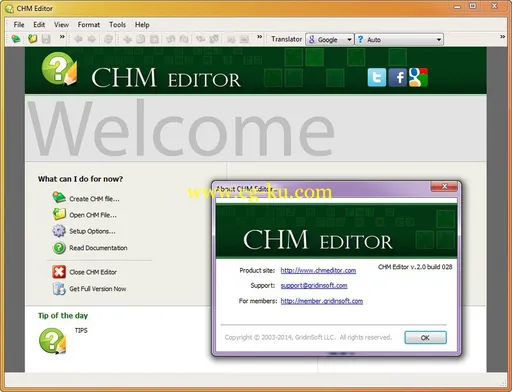
Task: Click the red X Close CHM Editor icon
Action: coord(59,272)
